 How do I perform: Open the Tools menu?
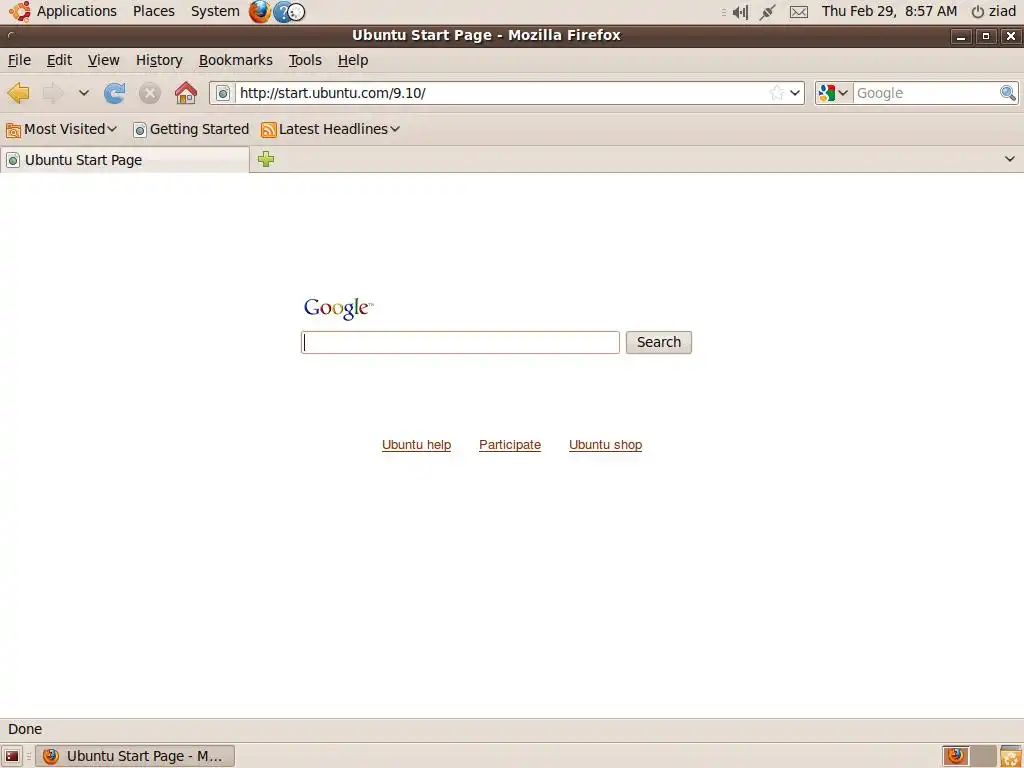click(x=306, y=60)
